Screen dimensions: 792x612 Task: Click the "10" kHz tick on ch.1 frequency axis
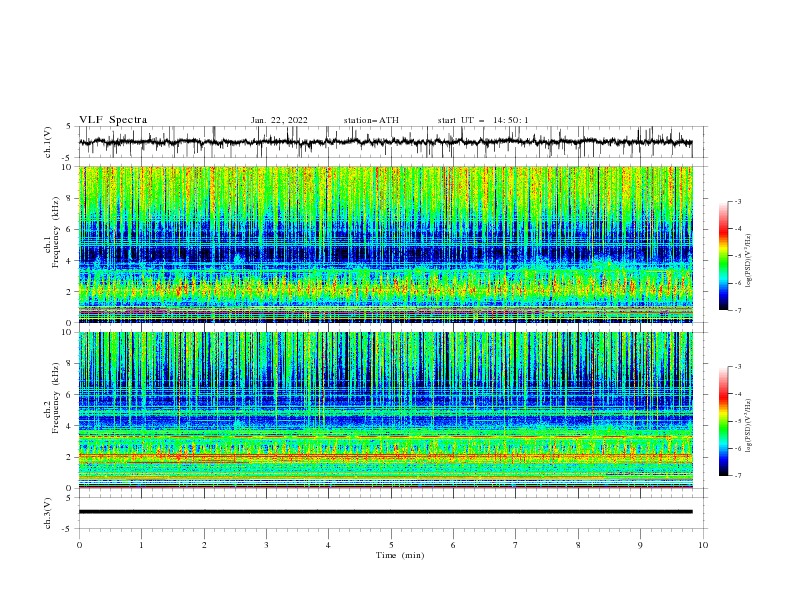tap(67, 167)
